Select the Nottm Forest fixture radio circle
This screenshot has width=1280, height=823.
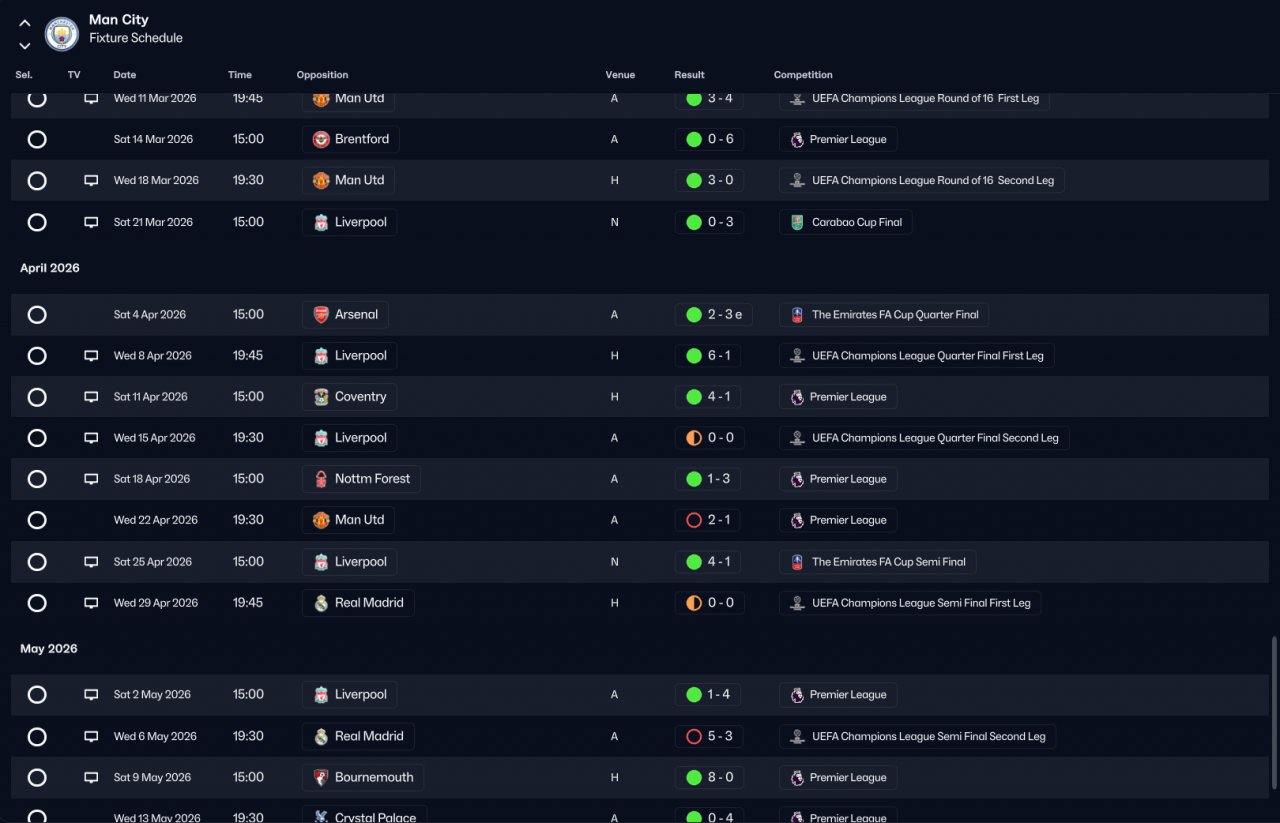click(x=37, y=479)
